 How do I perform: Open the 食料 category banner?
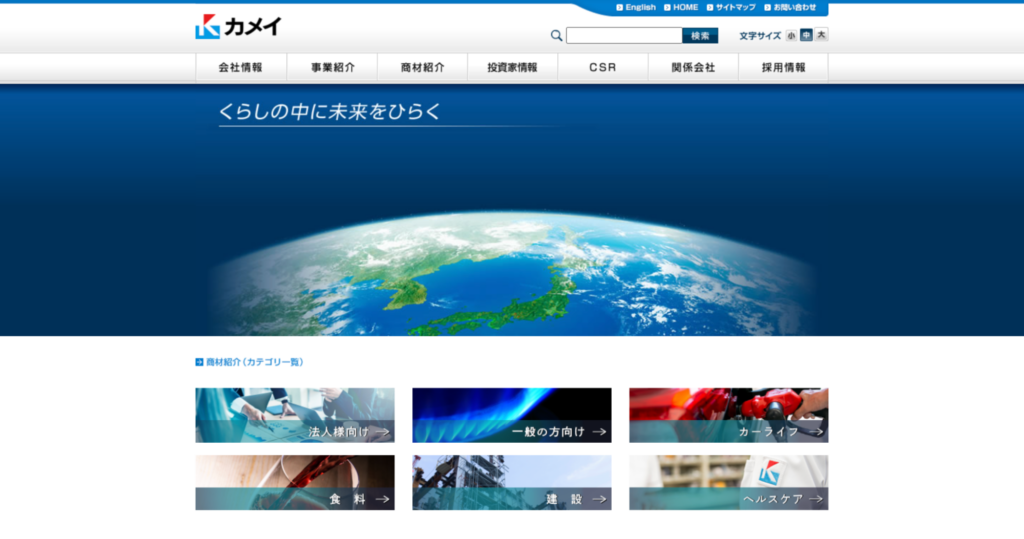pos(295,483)
